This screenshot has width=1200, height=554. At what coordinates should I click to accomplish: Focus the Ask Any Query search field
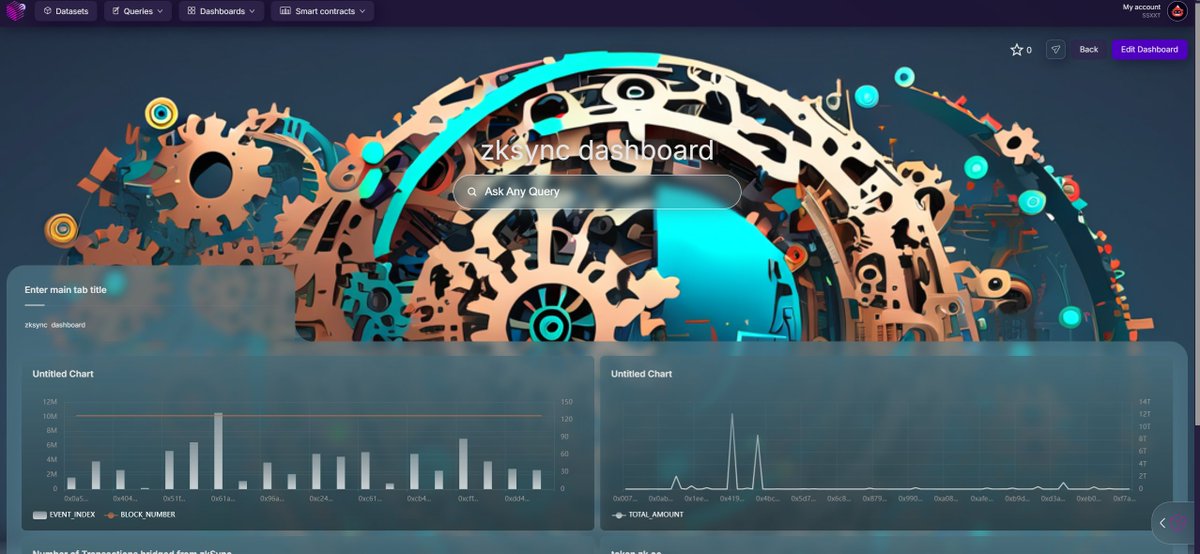tap(597, 191)
